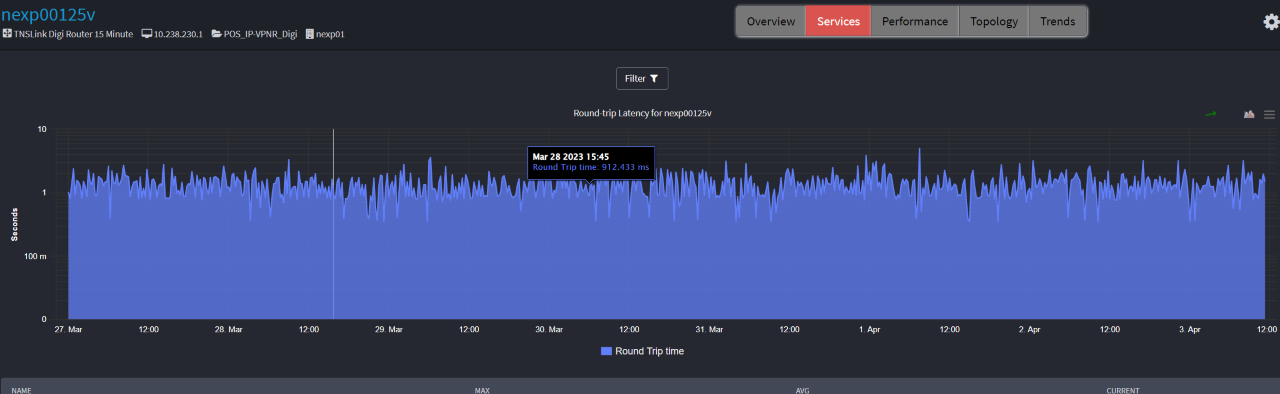Sort table by the AVG column header

(x=802, y=390)
